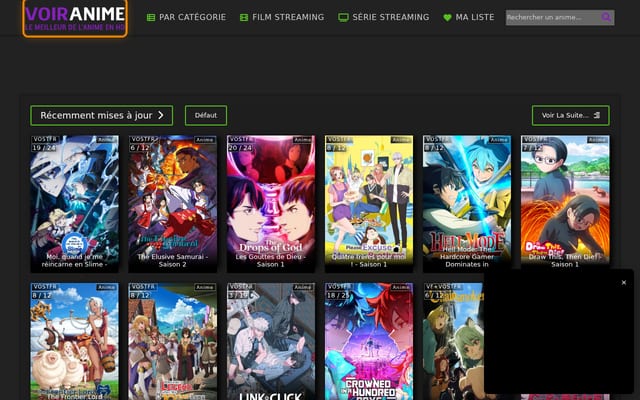Focus the Rechercher un anime search field
The image size is (640, 400).
pos(553,18)
